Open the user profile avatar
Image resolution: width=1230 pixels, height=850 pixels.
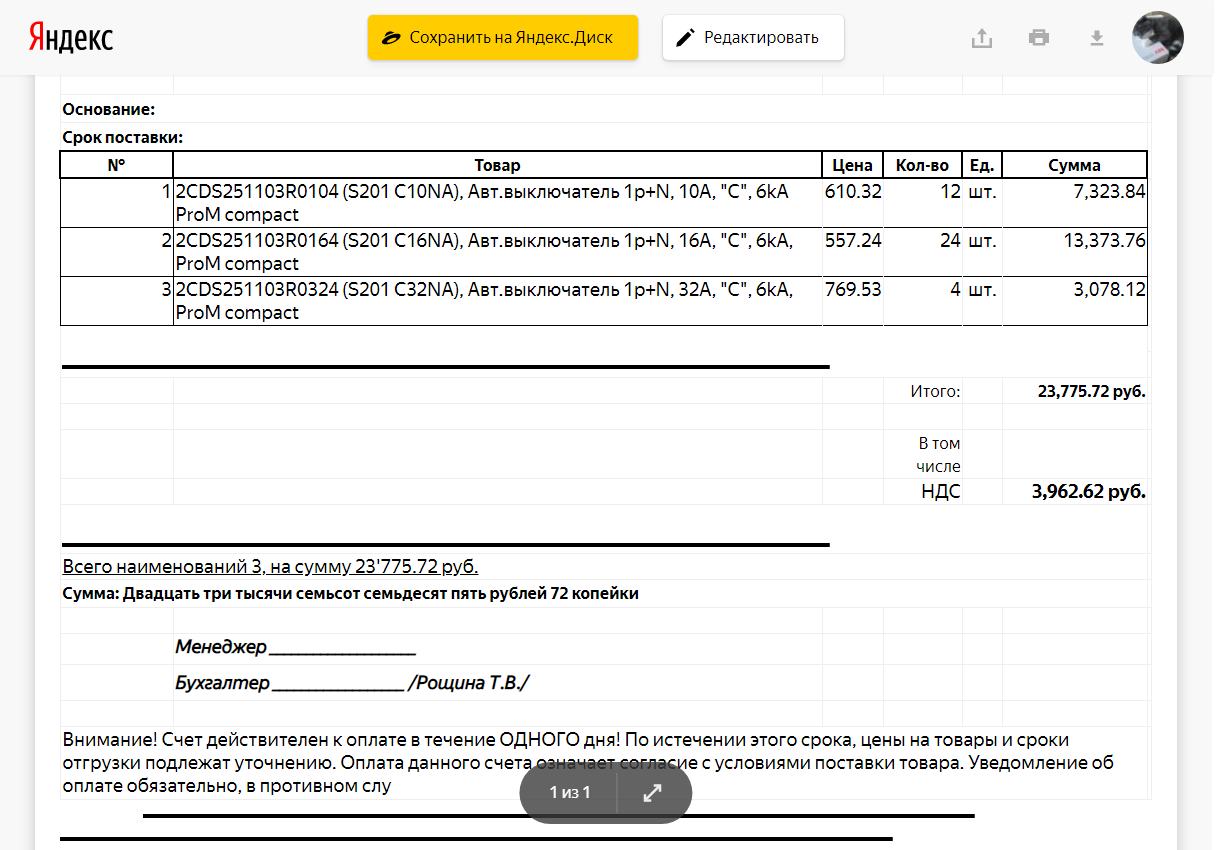point(1157,38)
